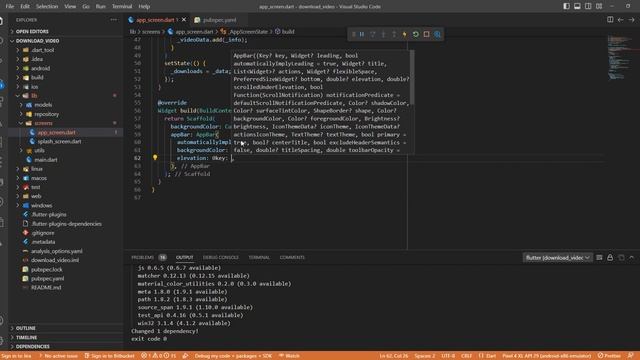
Task: Clear output with the list icon
Action: (x=599, y=258)
